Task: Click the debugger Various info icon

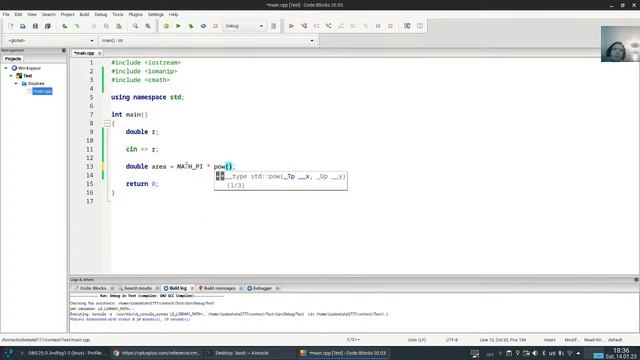Action: coord(420,26)
